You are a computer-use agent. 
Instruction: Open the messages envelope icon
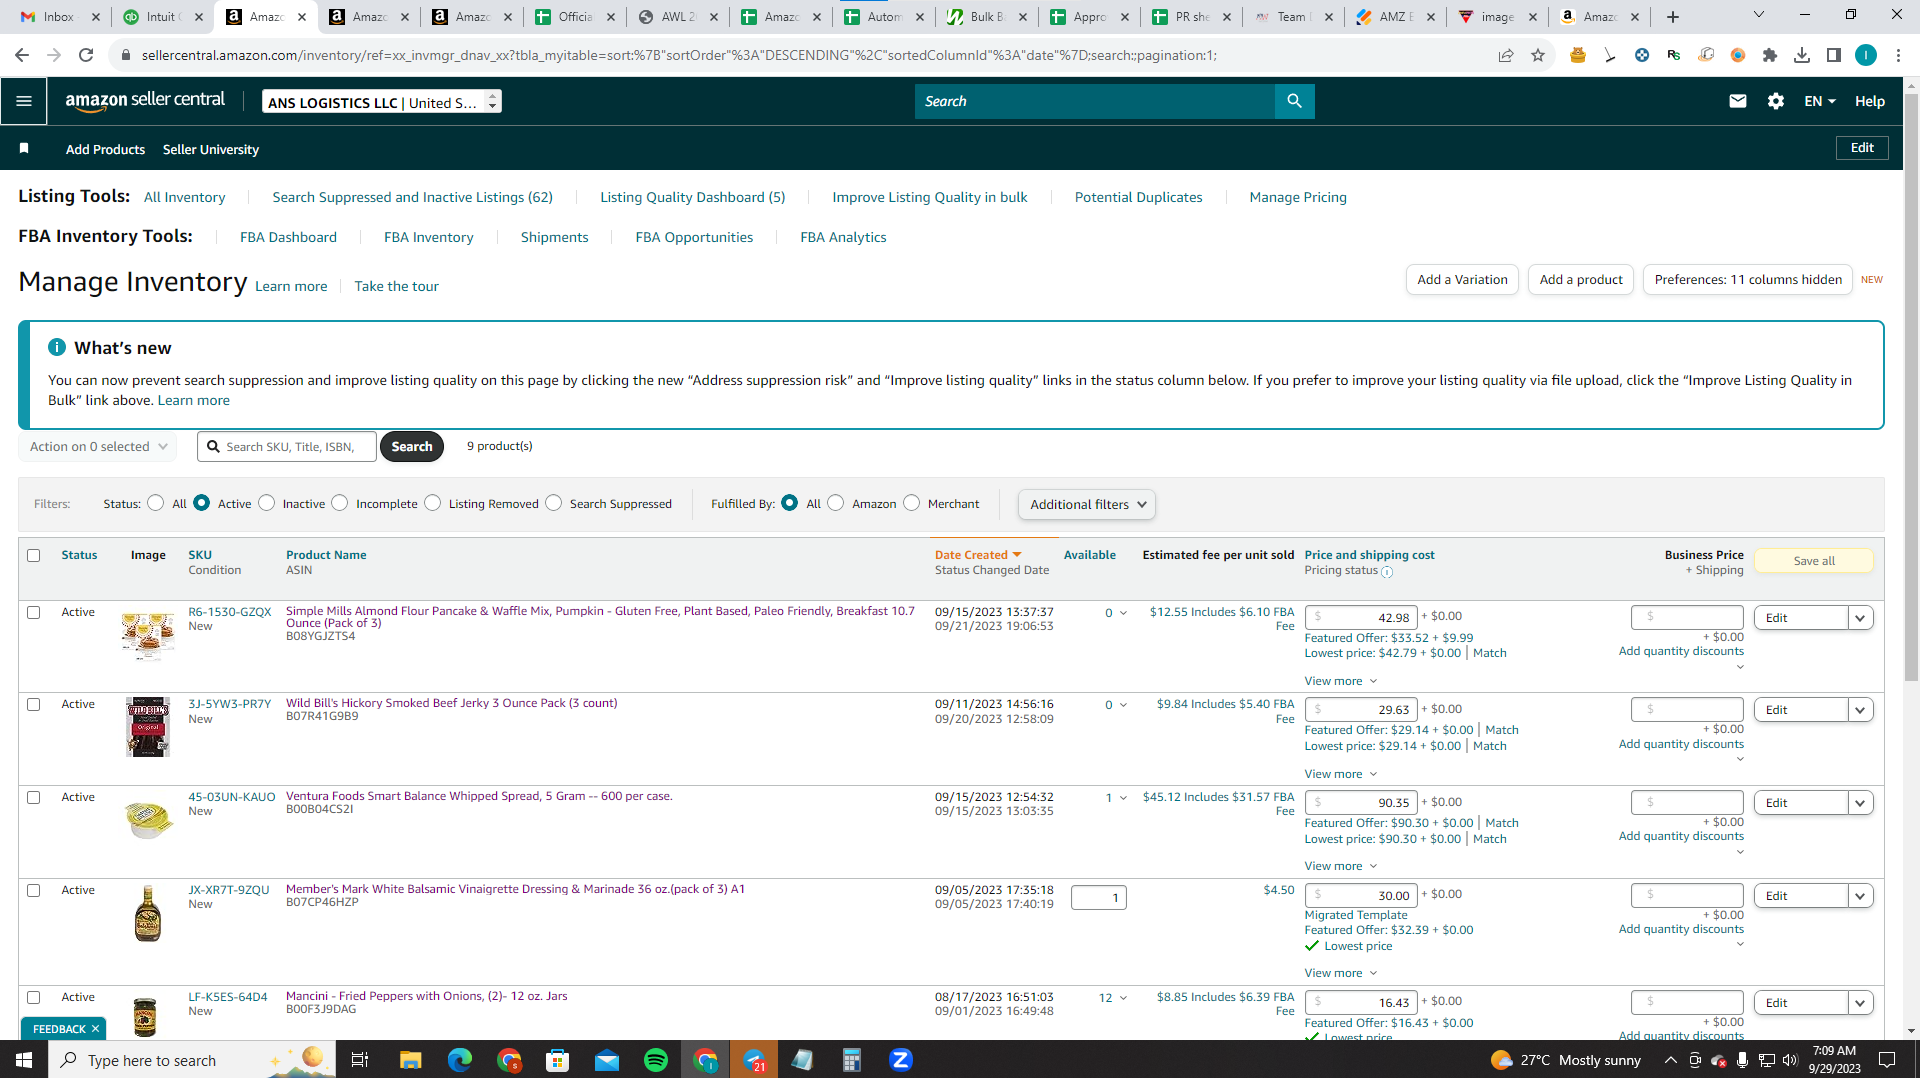coord(1738,101)
